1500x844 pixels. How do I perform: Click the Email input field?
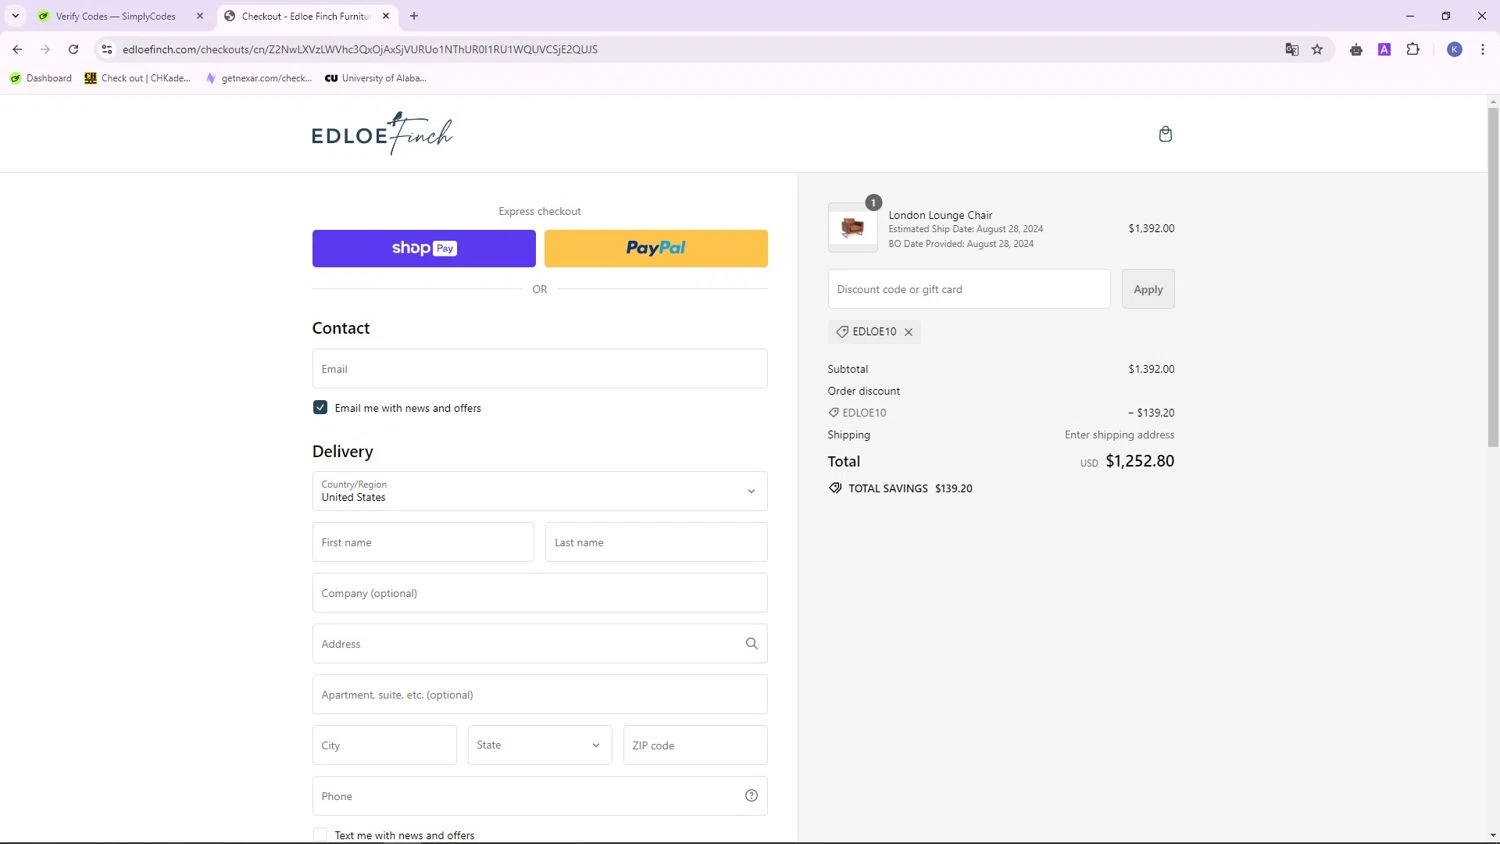point(540,369)
